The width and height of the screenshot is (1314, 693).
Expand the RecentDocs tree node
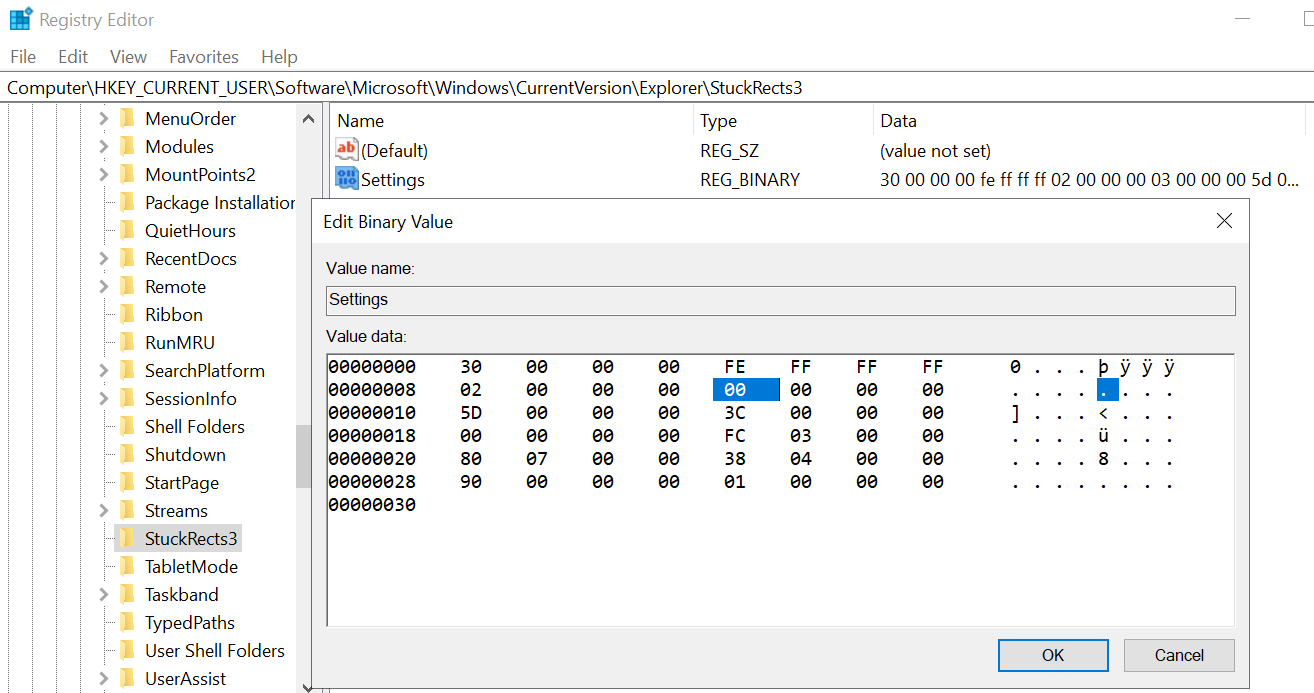[104, 258]
